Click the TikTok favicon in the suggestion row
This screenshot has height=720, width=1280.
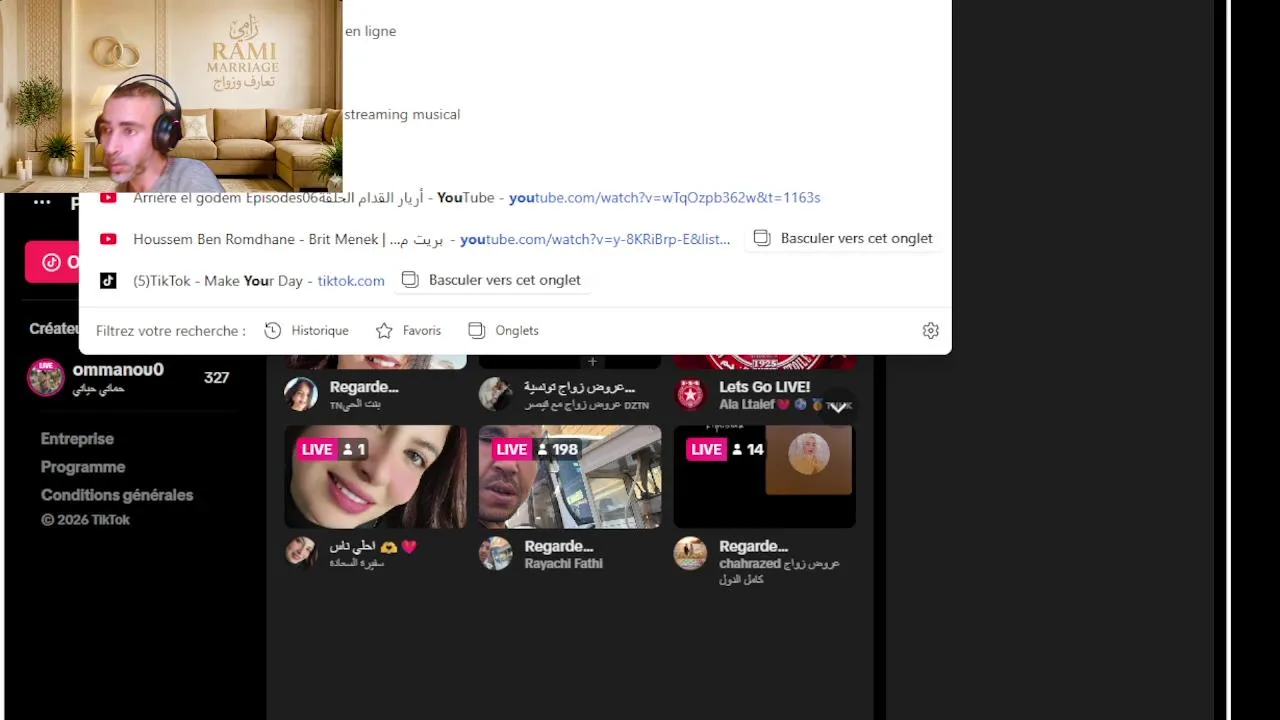[109, 281]
